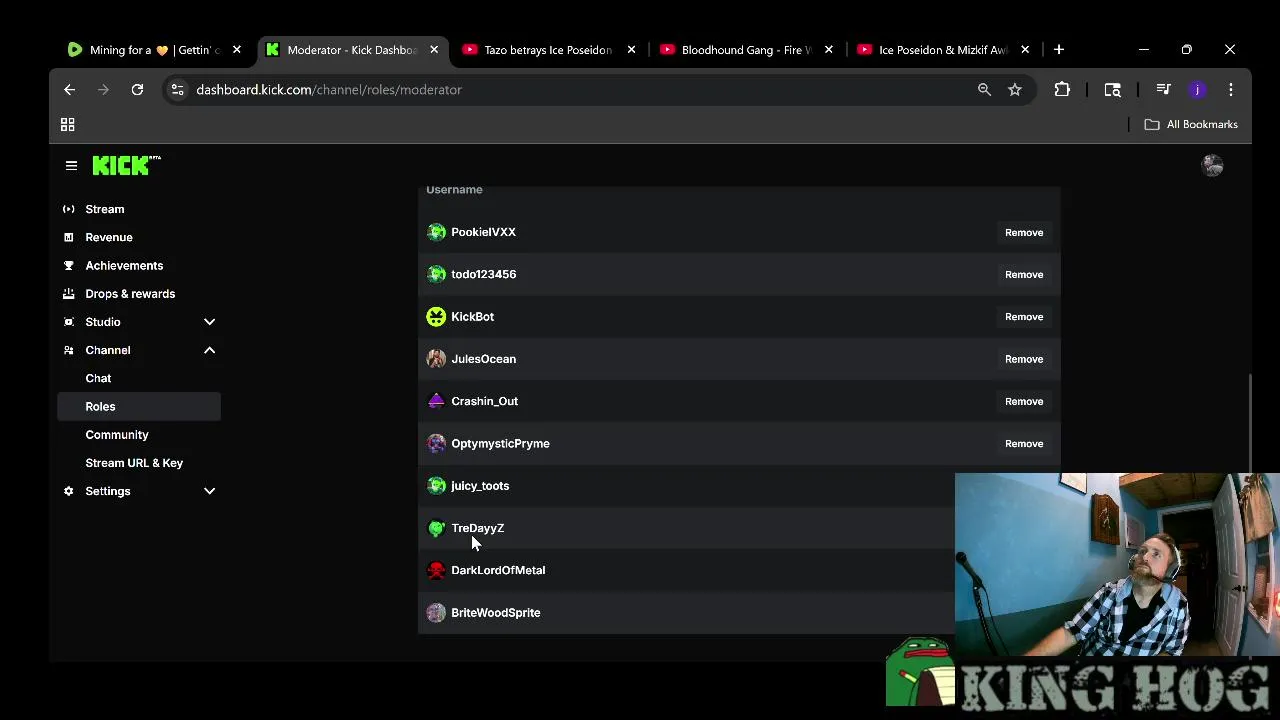Viewport: 1280px width, 720px height.
Task: Open the Chat channel settings
Action: click(x=98, y=378)
